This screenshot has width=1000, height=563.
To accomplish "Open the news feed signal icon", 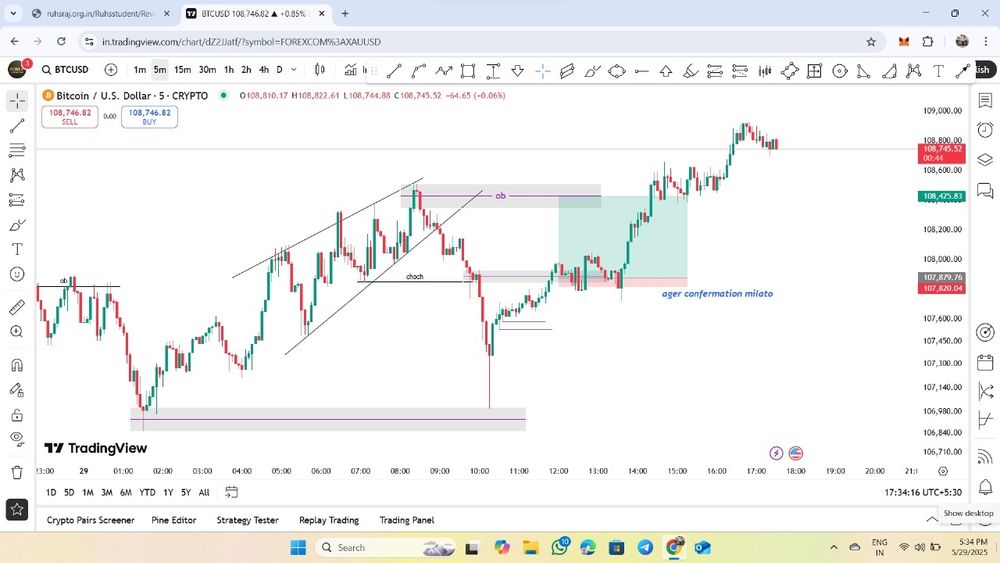I will (x=985, y=456).
